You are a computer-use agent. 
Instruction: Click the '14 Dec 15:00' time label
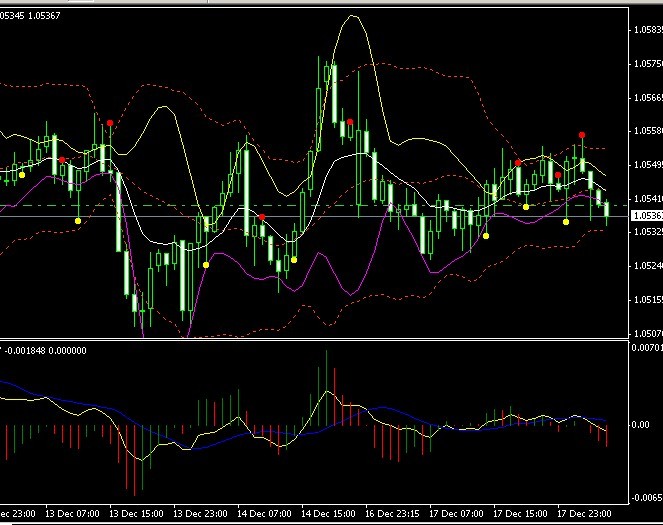(x=328, y=514)
